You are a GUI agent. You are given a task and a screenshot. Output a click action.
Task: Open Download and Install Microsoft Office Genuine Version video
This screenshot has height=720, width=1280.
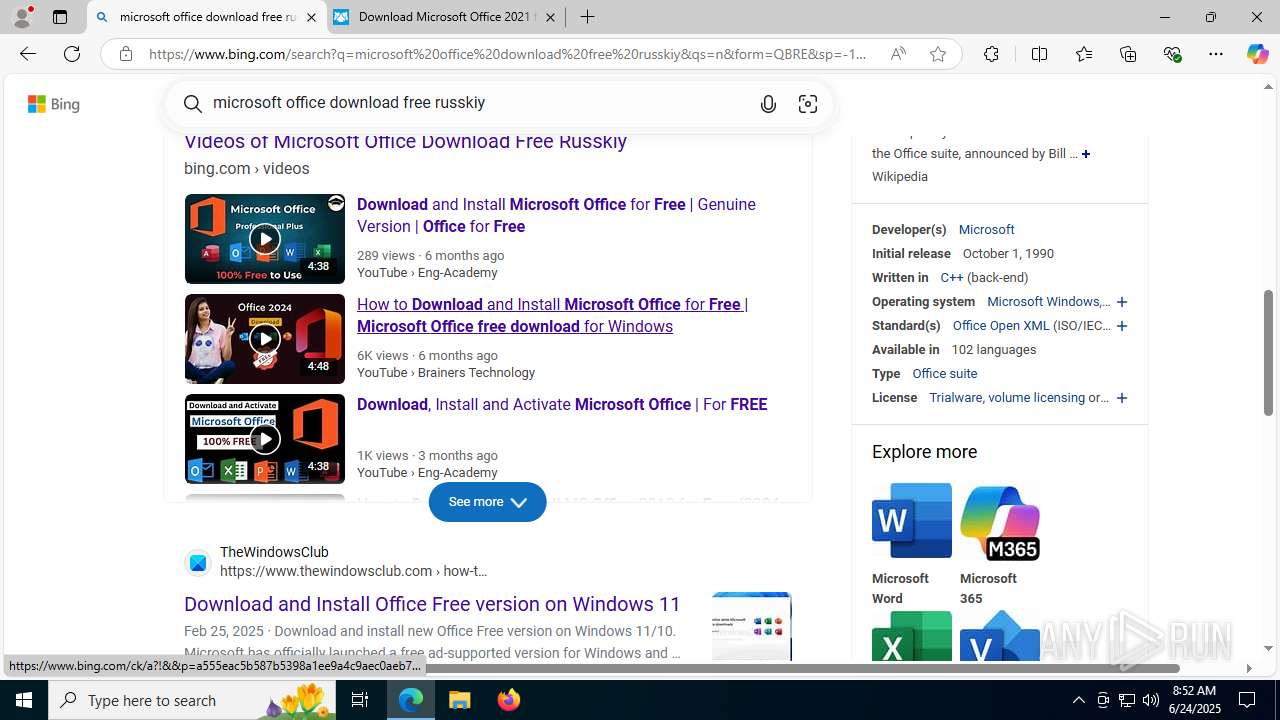pyautogui.click(x=556, y=215)
